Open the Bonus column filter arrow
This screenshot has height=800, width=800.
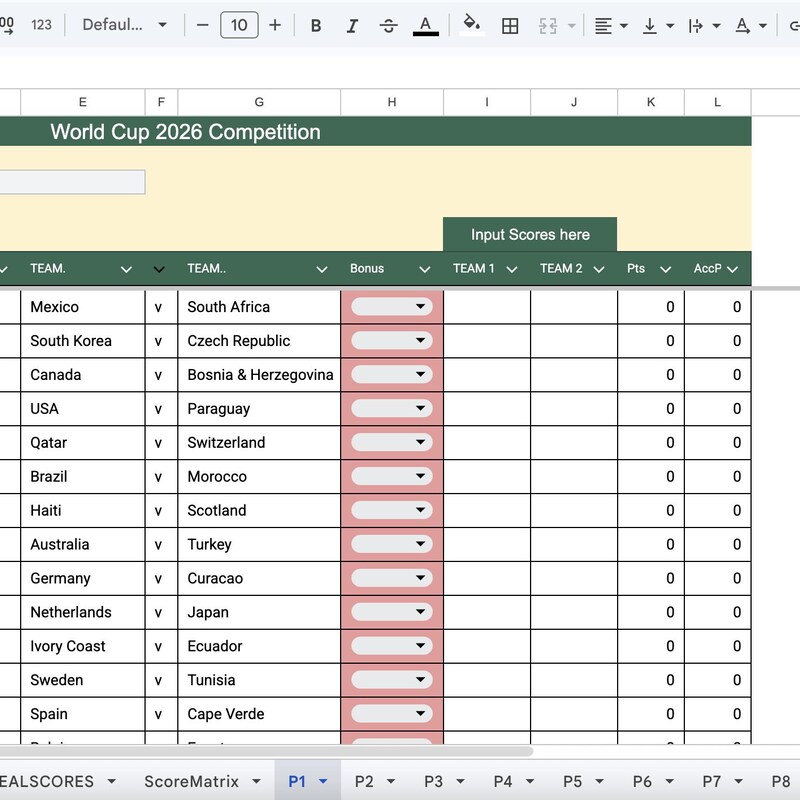424,269
